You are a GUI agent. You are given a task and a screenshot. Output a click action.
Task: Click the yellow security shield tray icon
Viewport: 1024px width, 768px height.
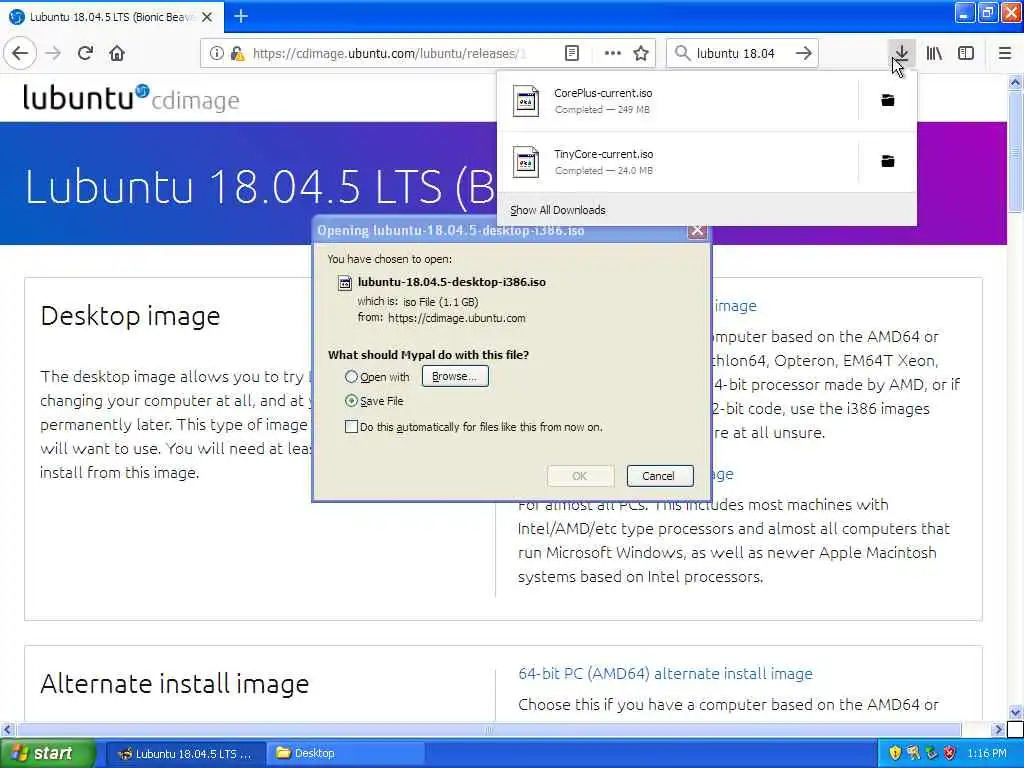click(895, 754)
